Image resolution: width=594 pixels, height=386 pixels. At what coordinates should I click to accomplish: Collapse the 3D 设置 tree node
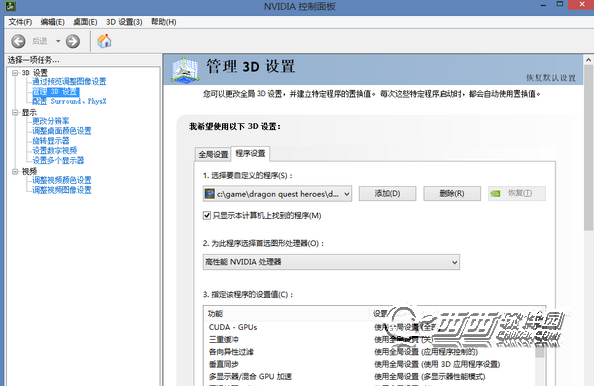coord(15,73)
